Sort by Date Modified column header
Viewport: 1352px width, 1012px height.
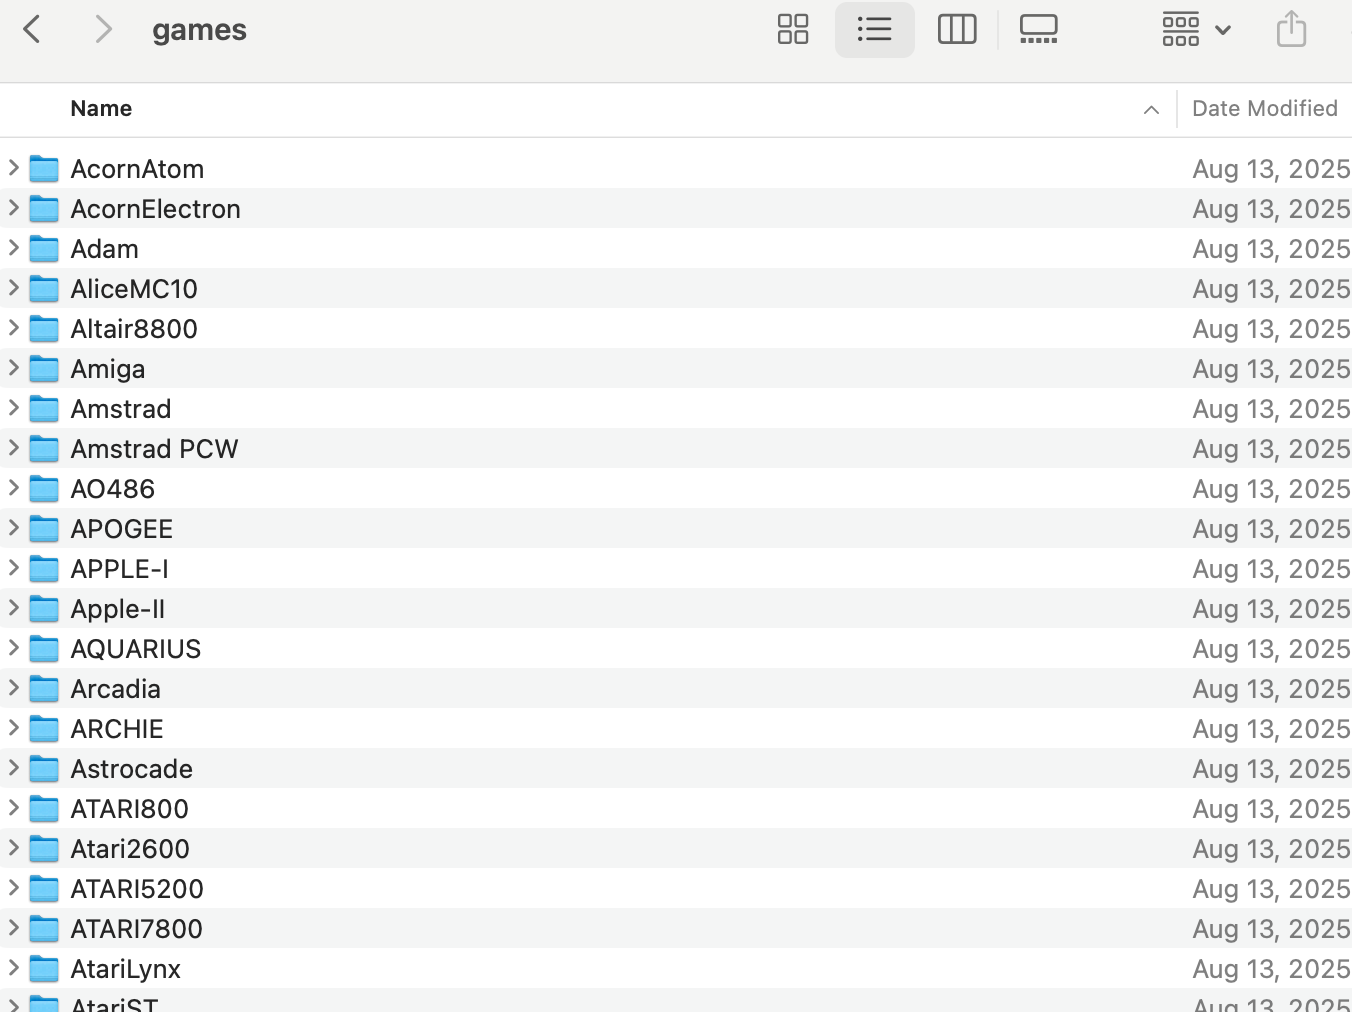click(1264, 109)
